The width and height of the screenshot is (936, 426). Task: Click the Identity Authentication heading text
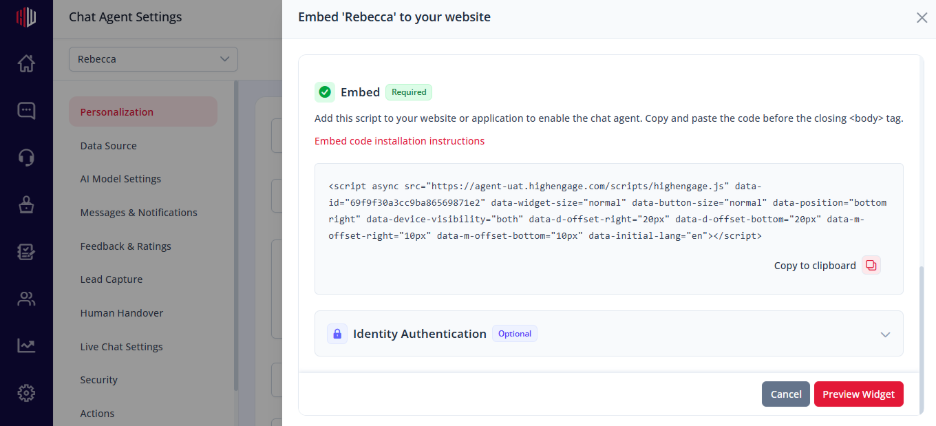(x=420, y=334)
